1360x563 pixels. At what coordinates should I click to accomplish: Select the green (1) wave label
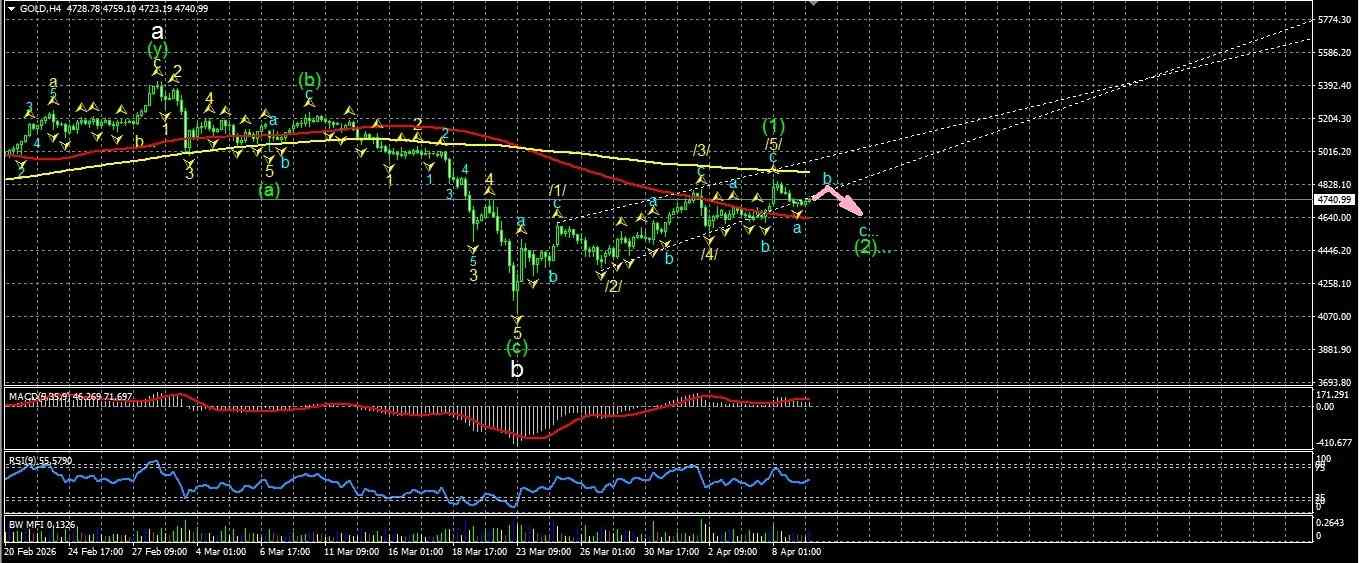773,126
